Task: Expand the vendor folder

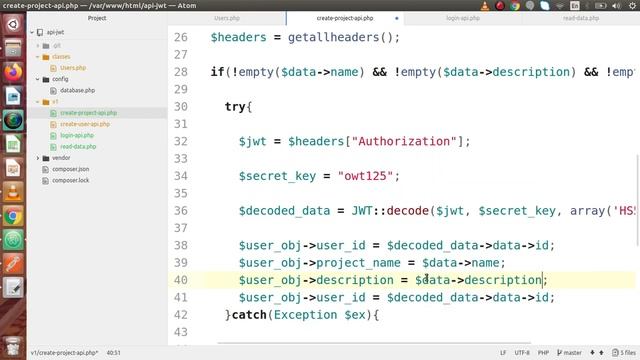Action: tap(38, 158)
